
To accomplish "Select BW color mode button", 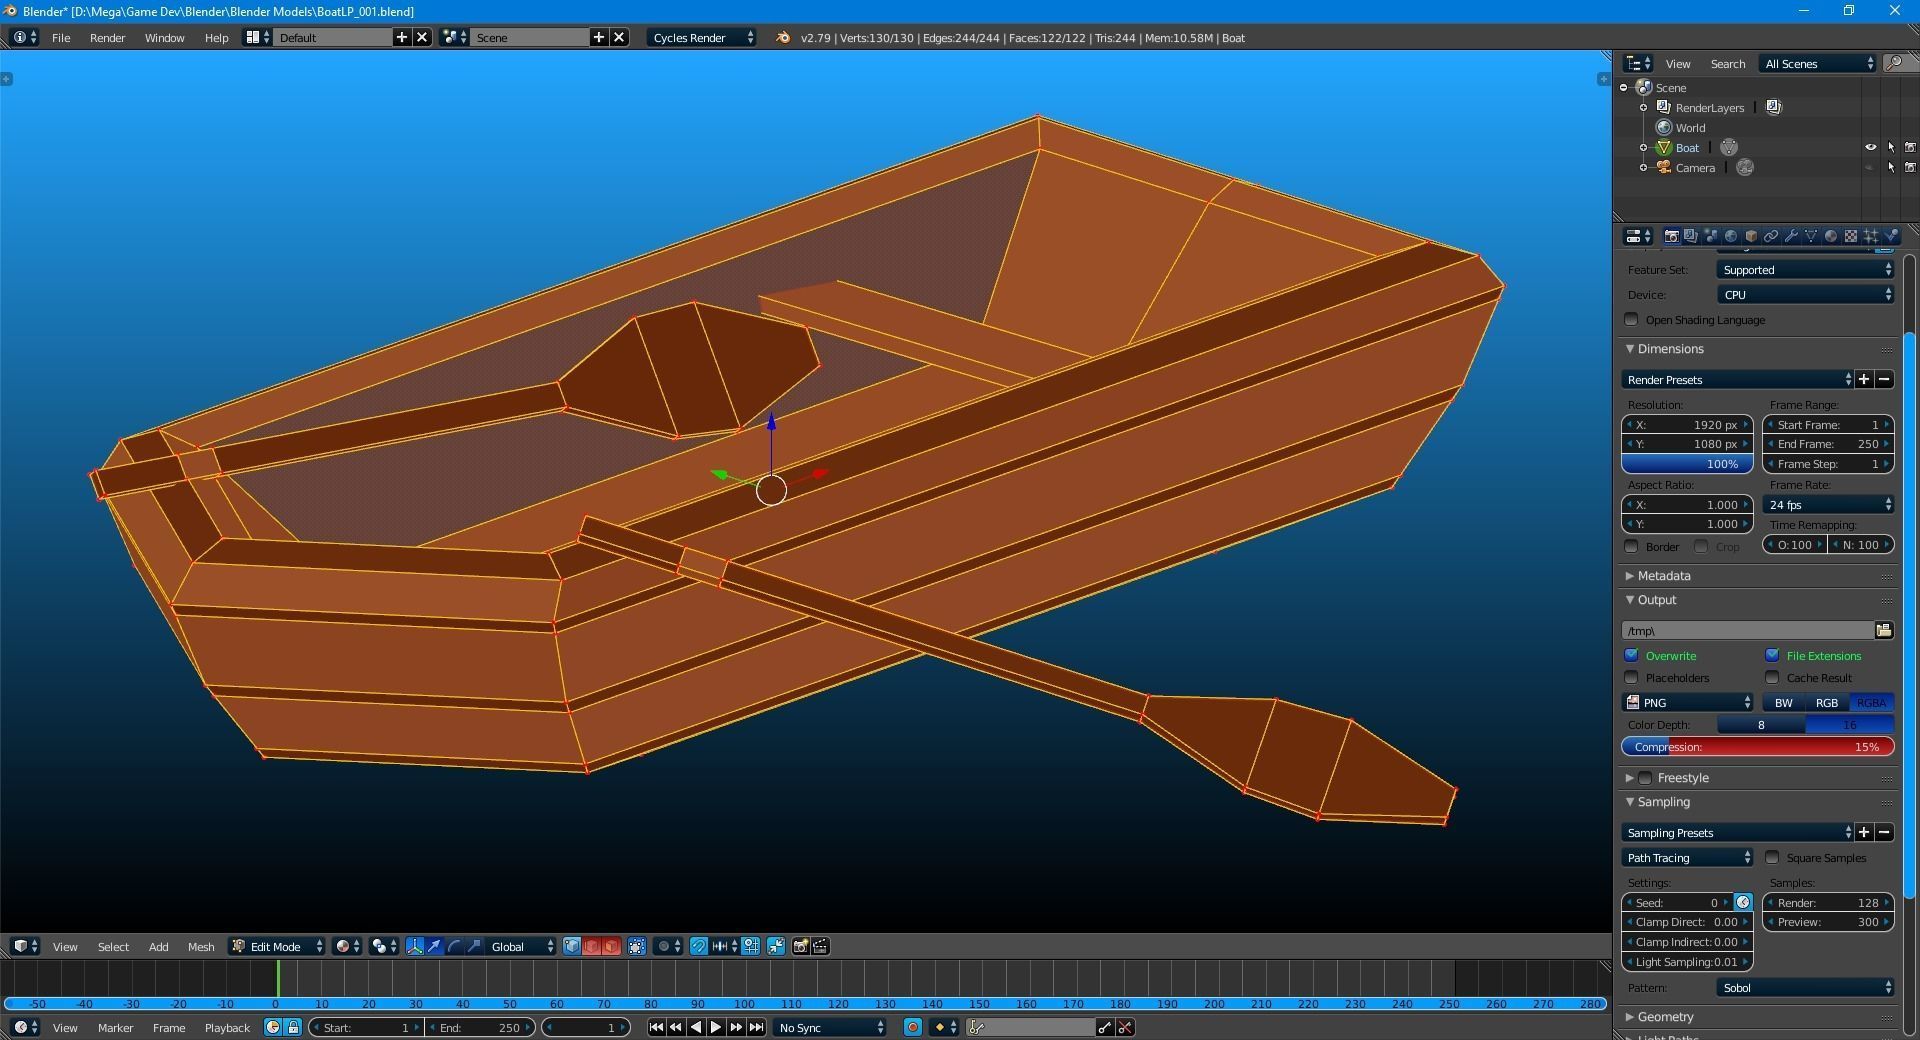I will pos(1783,703).
